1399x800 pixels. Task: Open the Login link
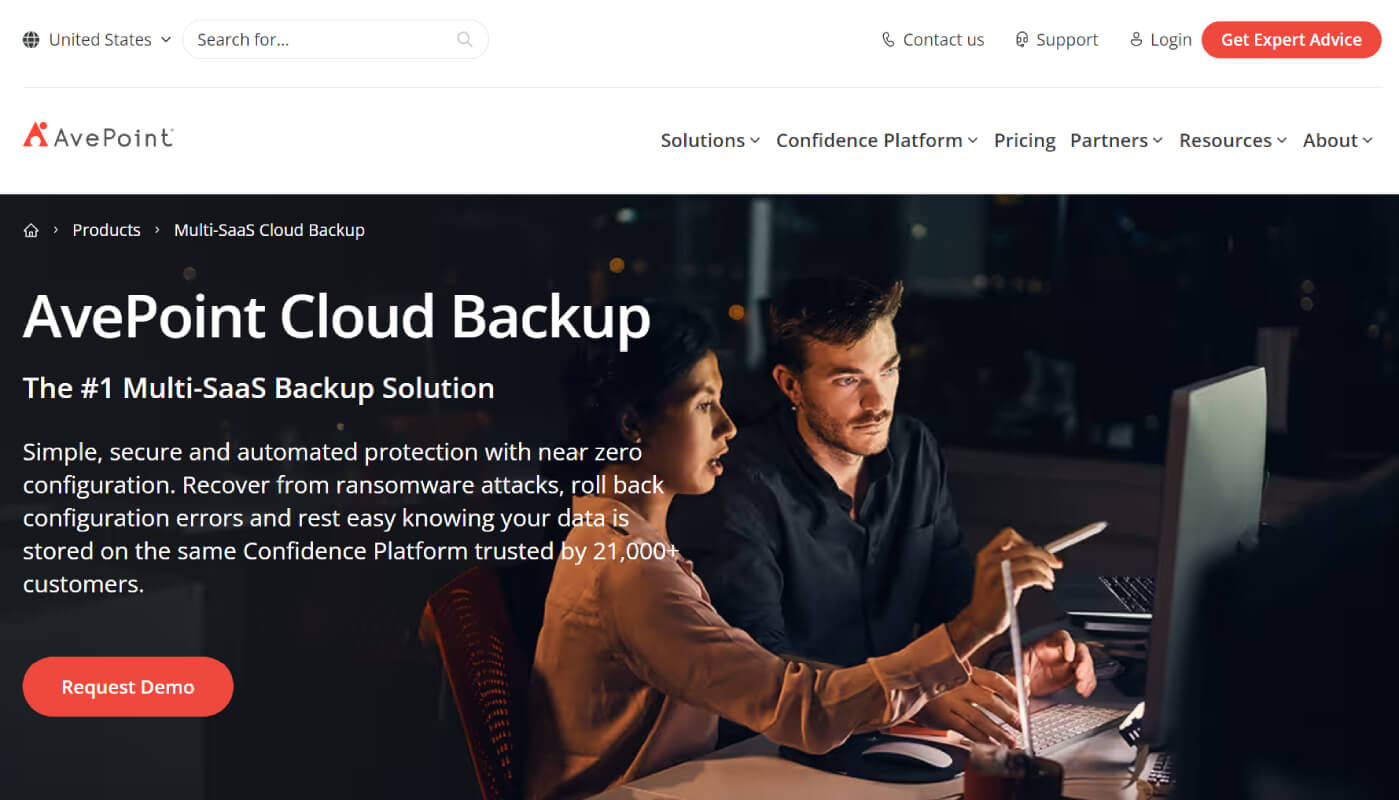pyautogui.click(x=1161, y=40)
